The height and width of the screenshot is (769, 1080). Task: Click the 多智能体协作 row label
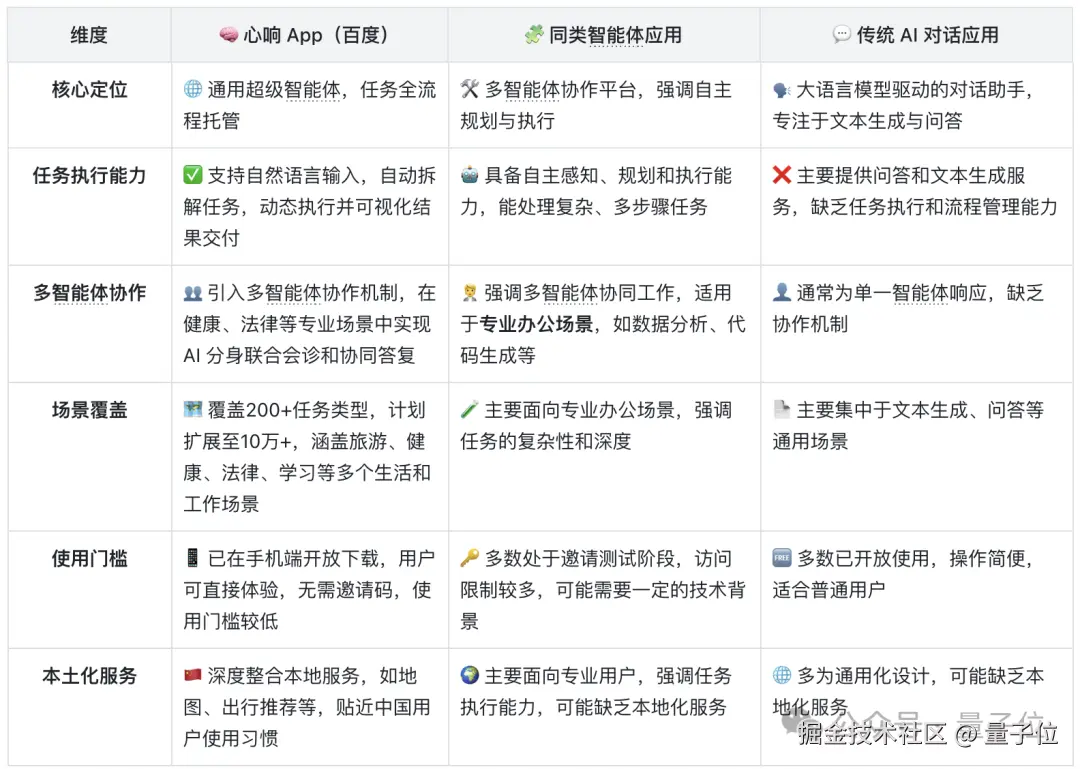[90, 293]
